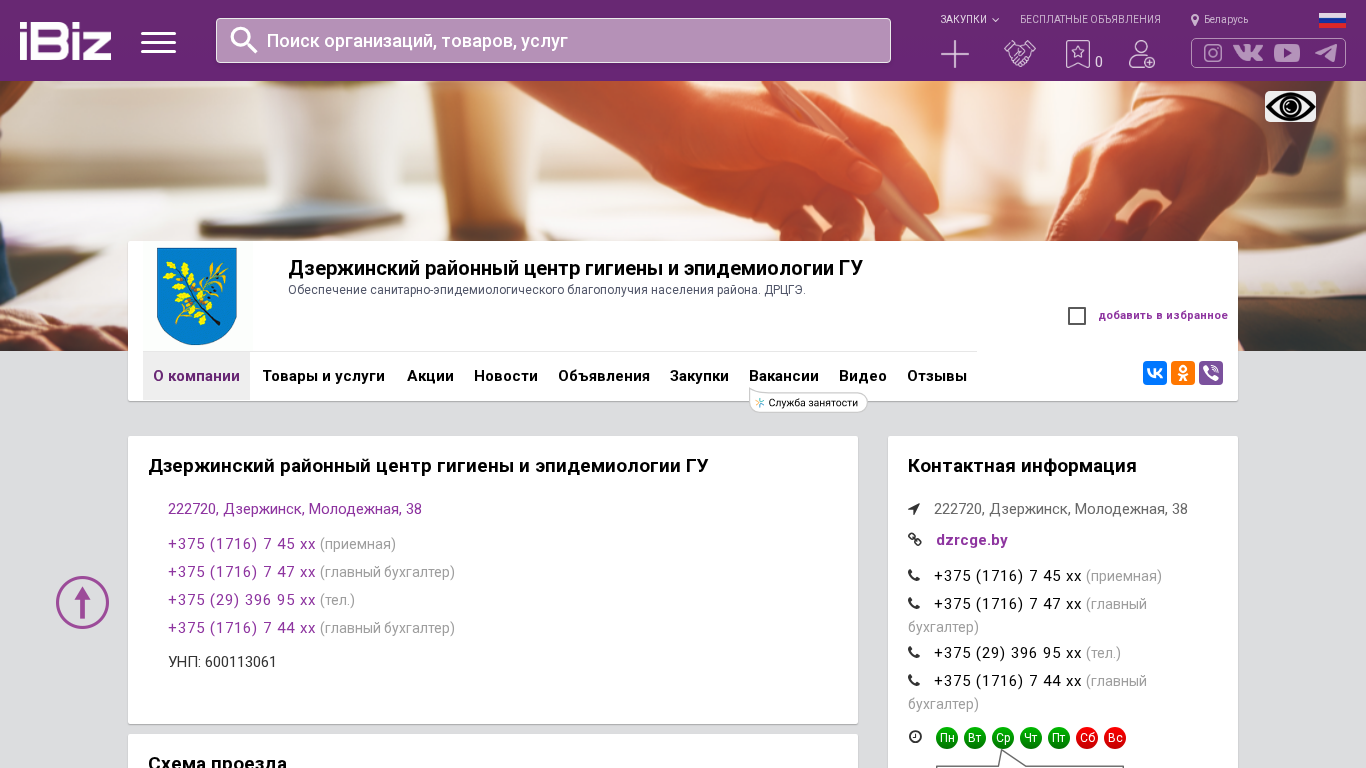This screenshot has height=768, width=1366.
Task: Share via orange Odnoklassniki button
Action: click(1183, 373)
